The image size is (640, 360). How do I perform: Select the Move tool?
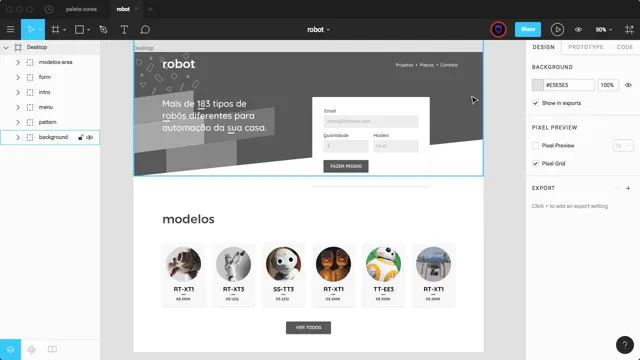pyautogui.click(x=31, y=29)
